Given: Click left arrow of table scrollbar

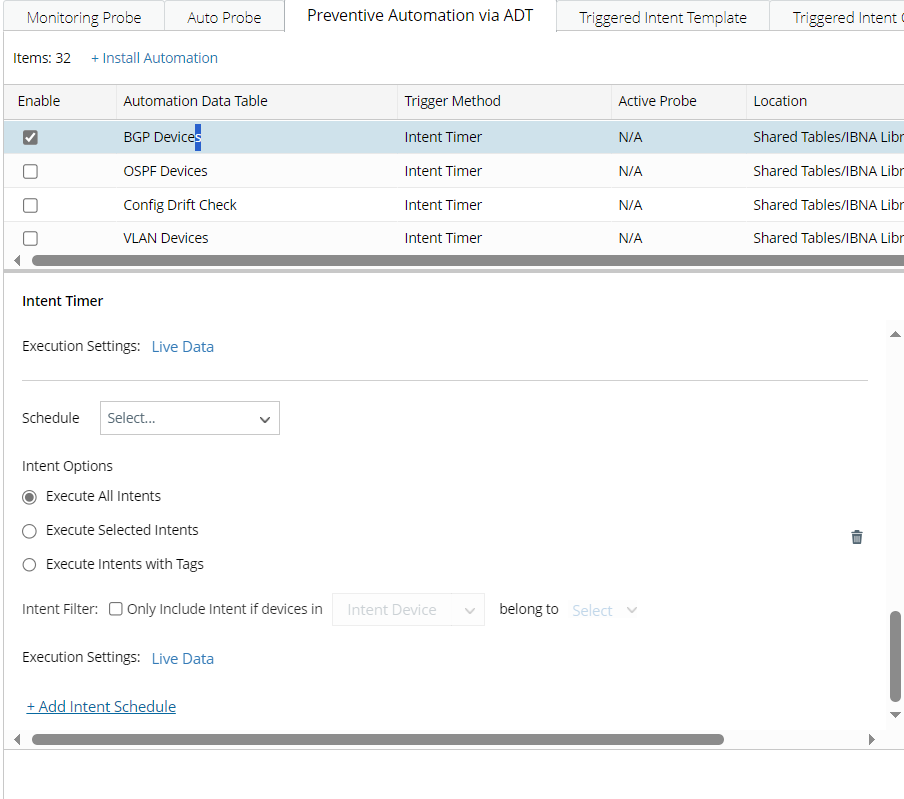Looking at the screenshot, I should (17, 260).
